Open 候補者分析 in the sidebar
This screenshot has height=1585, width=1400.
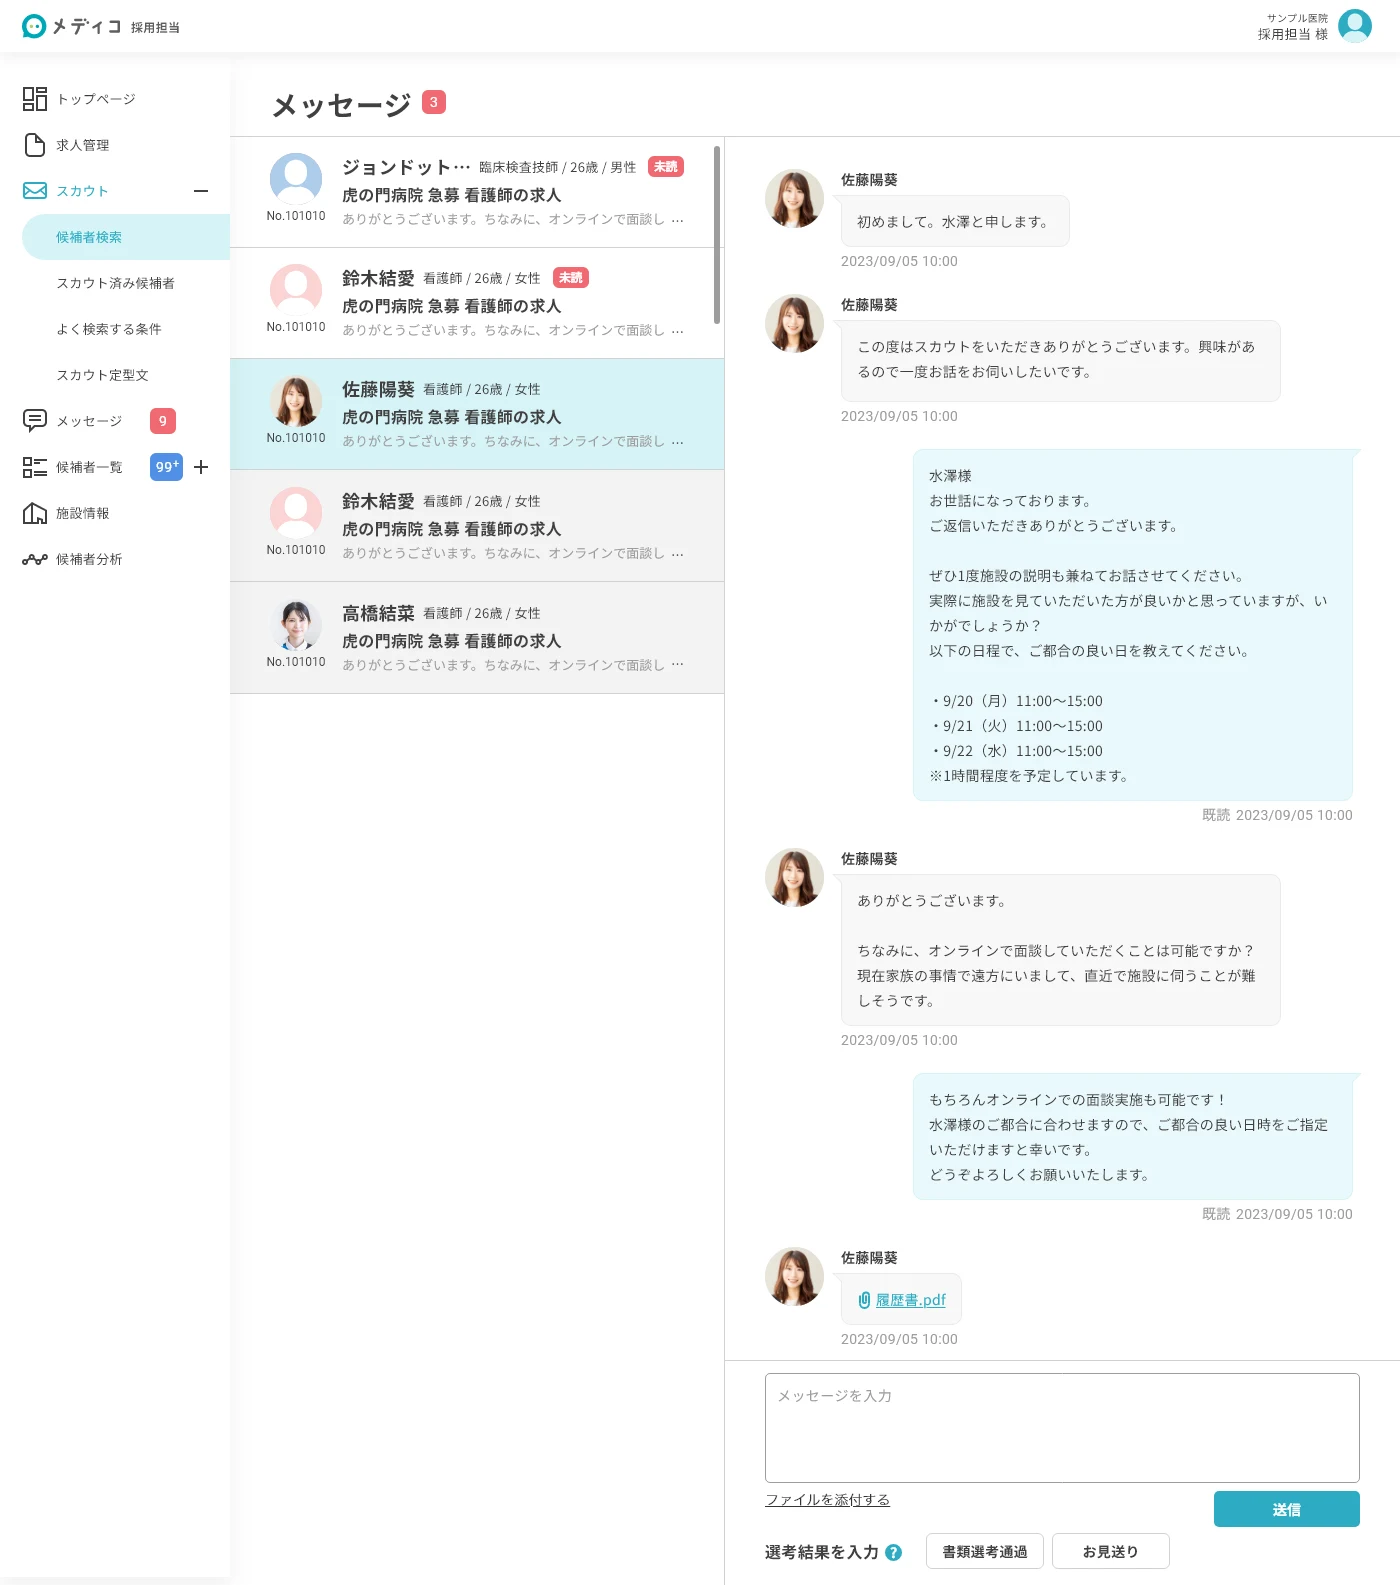[89, 559]
